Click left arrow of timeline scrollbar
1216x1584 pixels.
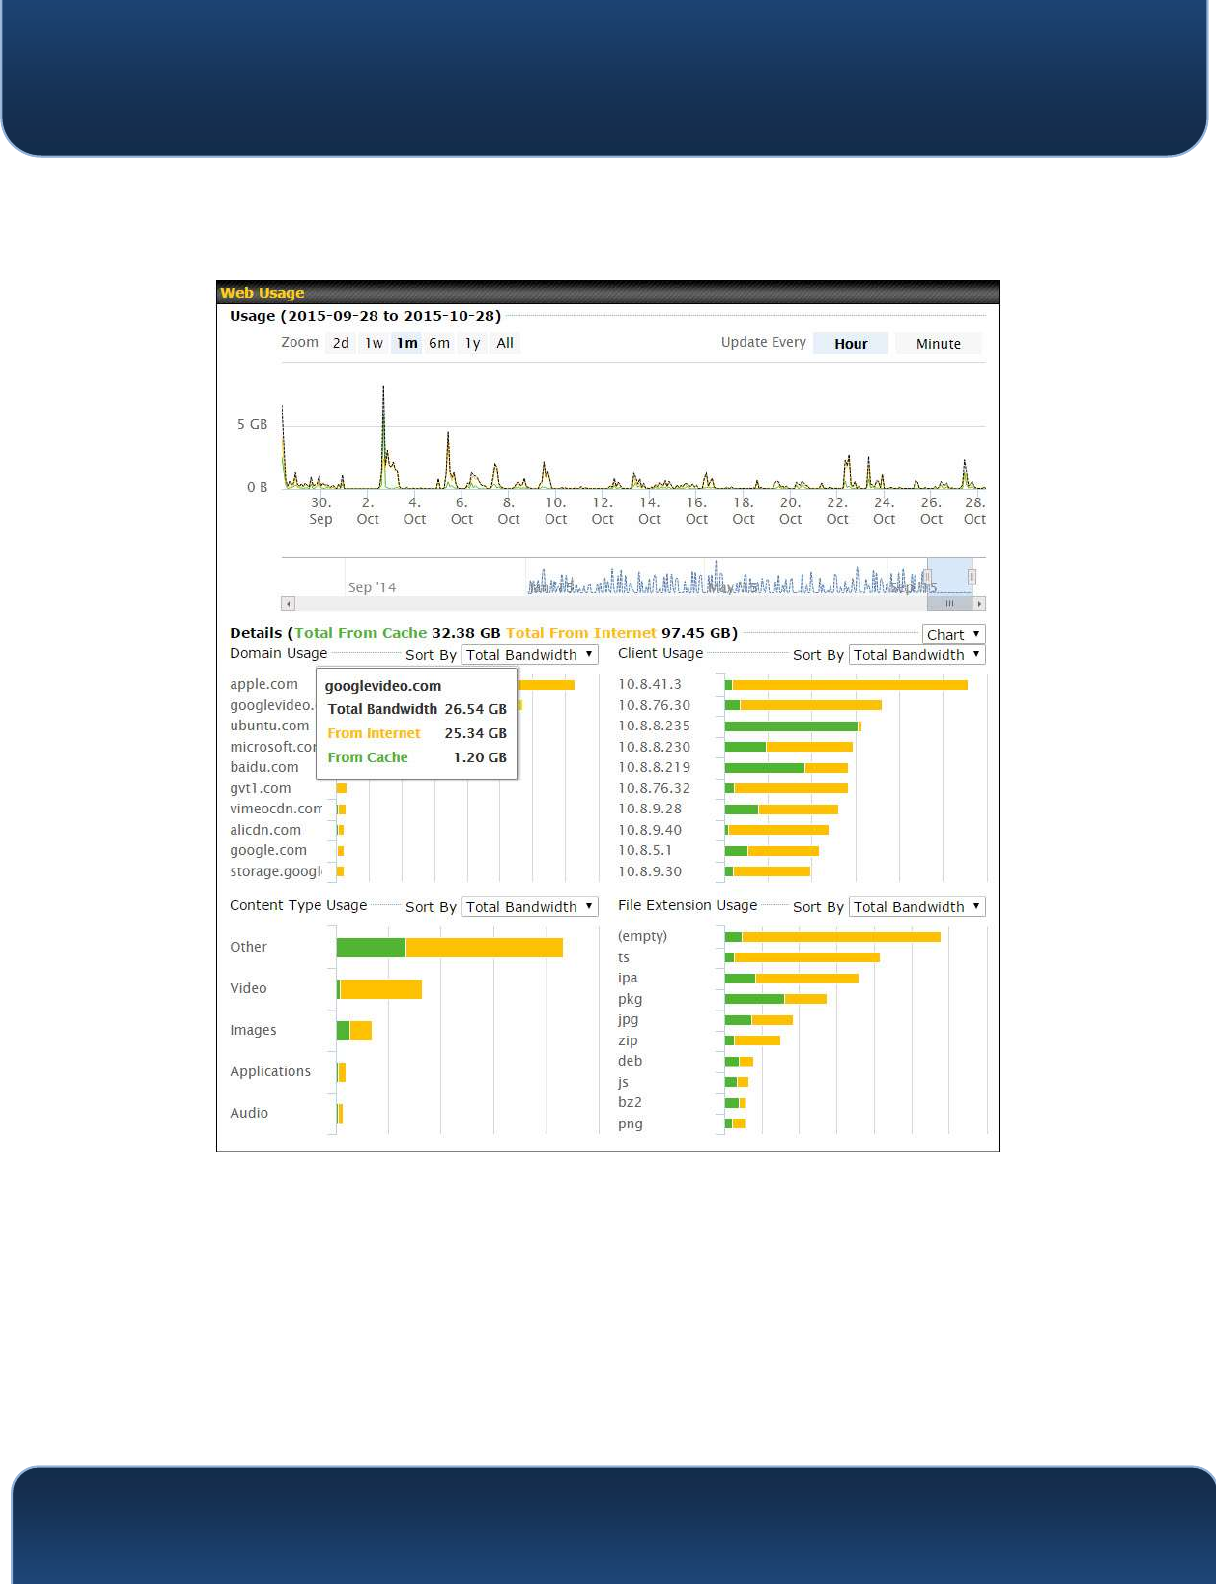click(288, 603)
